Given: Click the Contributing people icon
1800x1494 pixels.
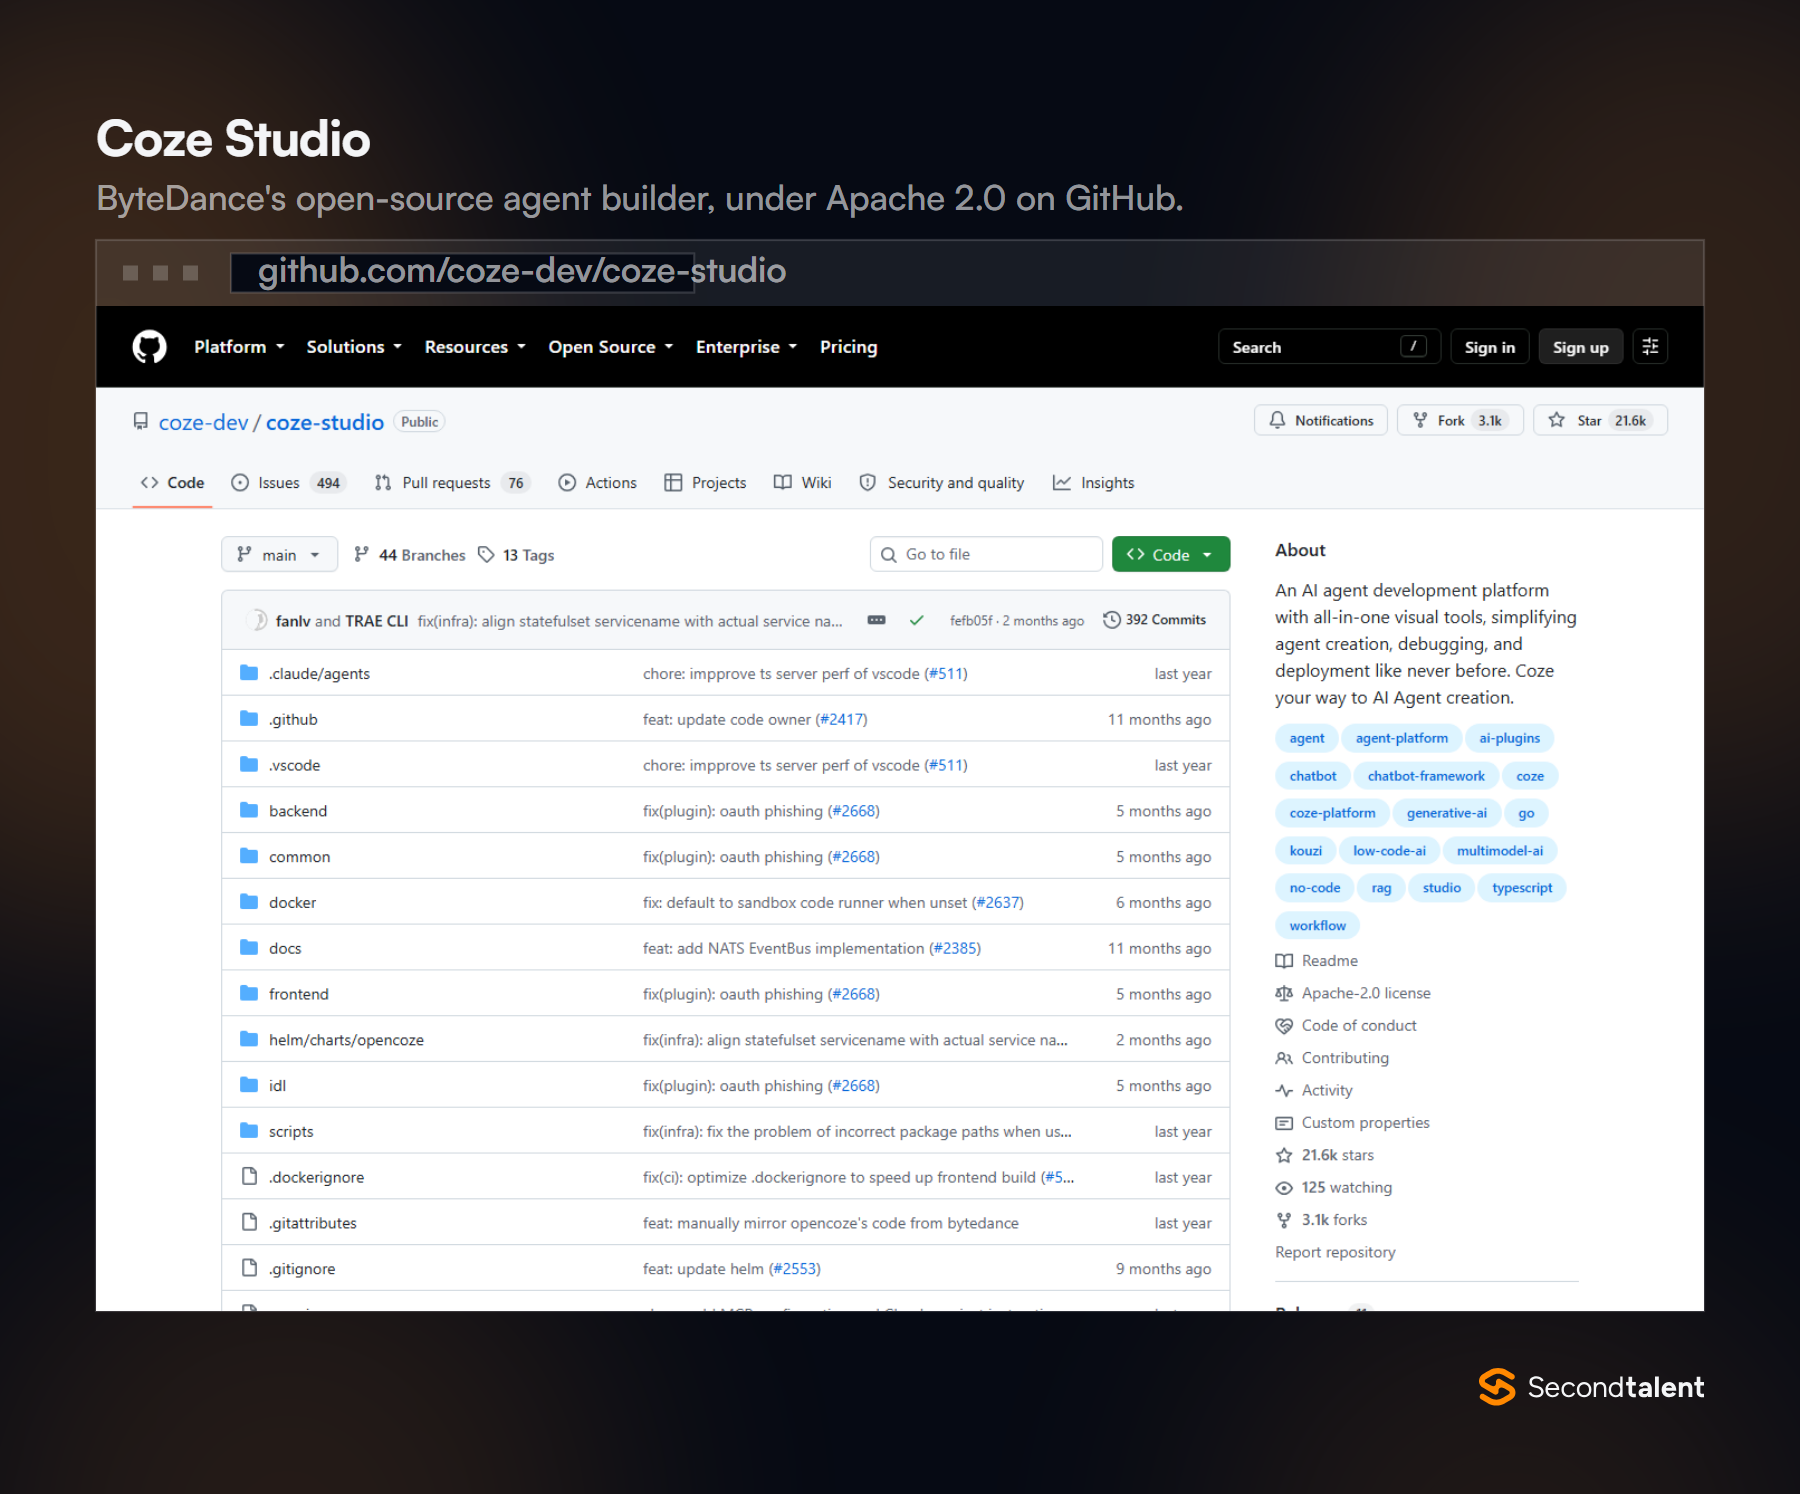Looking at the screenshot, I should [x=1284, y=1058].
